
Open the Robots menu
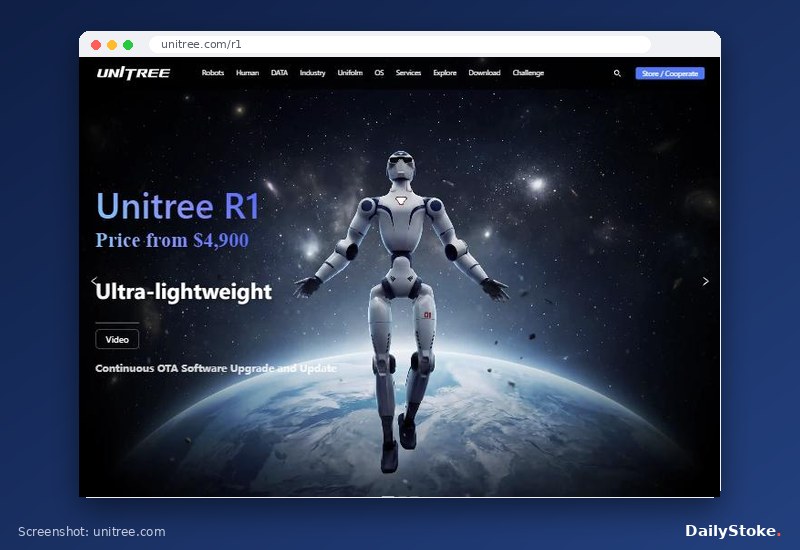(x=213, y=73)
